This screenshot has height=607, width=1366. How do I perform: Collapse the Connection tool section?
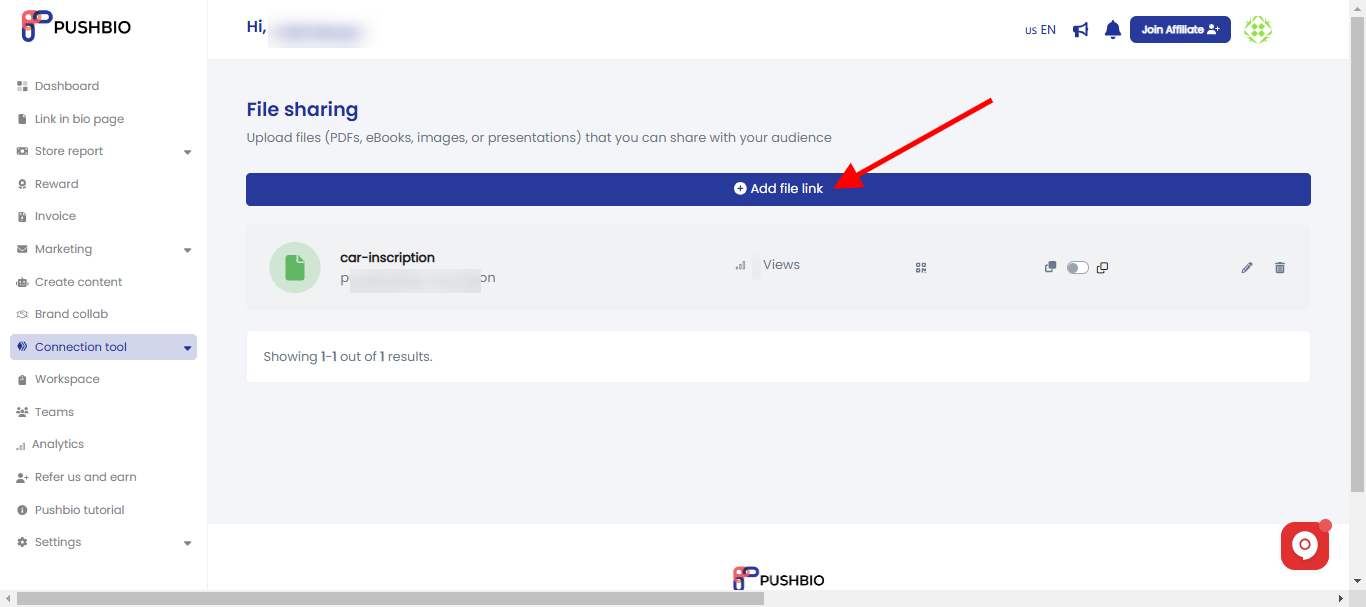pyautogui.click(x=103, y=346)
